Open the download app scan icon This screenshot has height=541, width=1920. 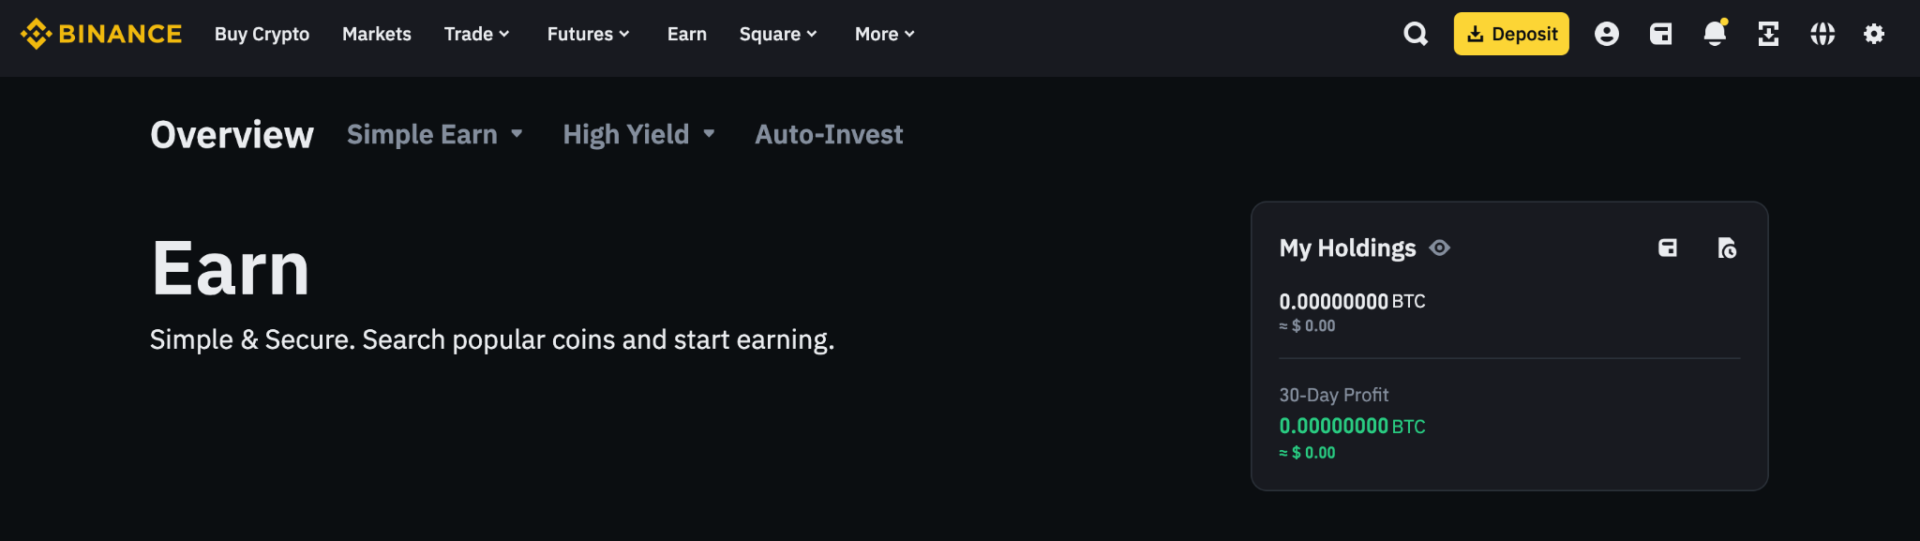[x=1768, y=34]
